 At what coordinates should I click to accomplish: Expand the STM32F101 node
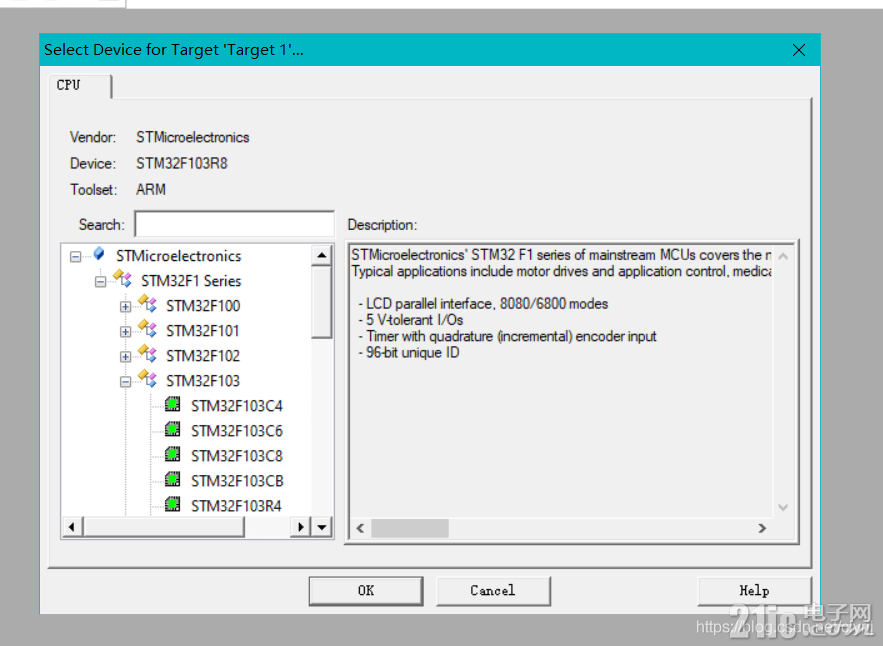126,332
